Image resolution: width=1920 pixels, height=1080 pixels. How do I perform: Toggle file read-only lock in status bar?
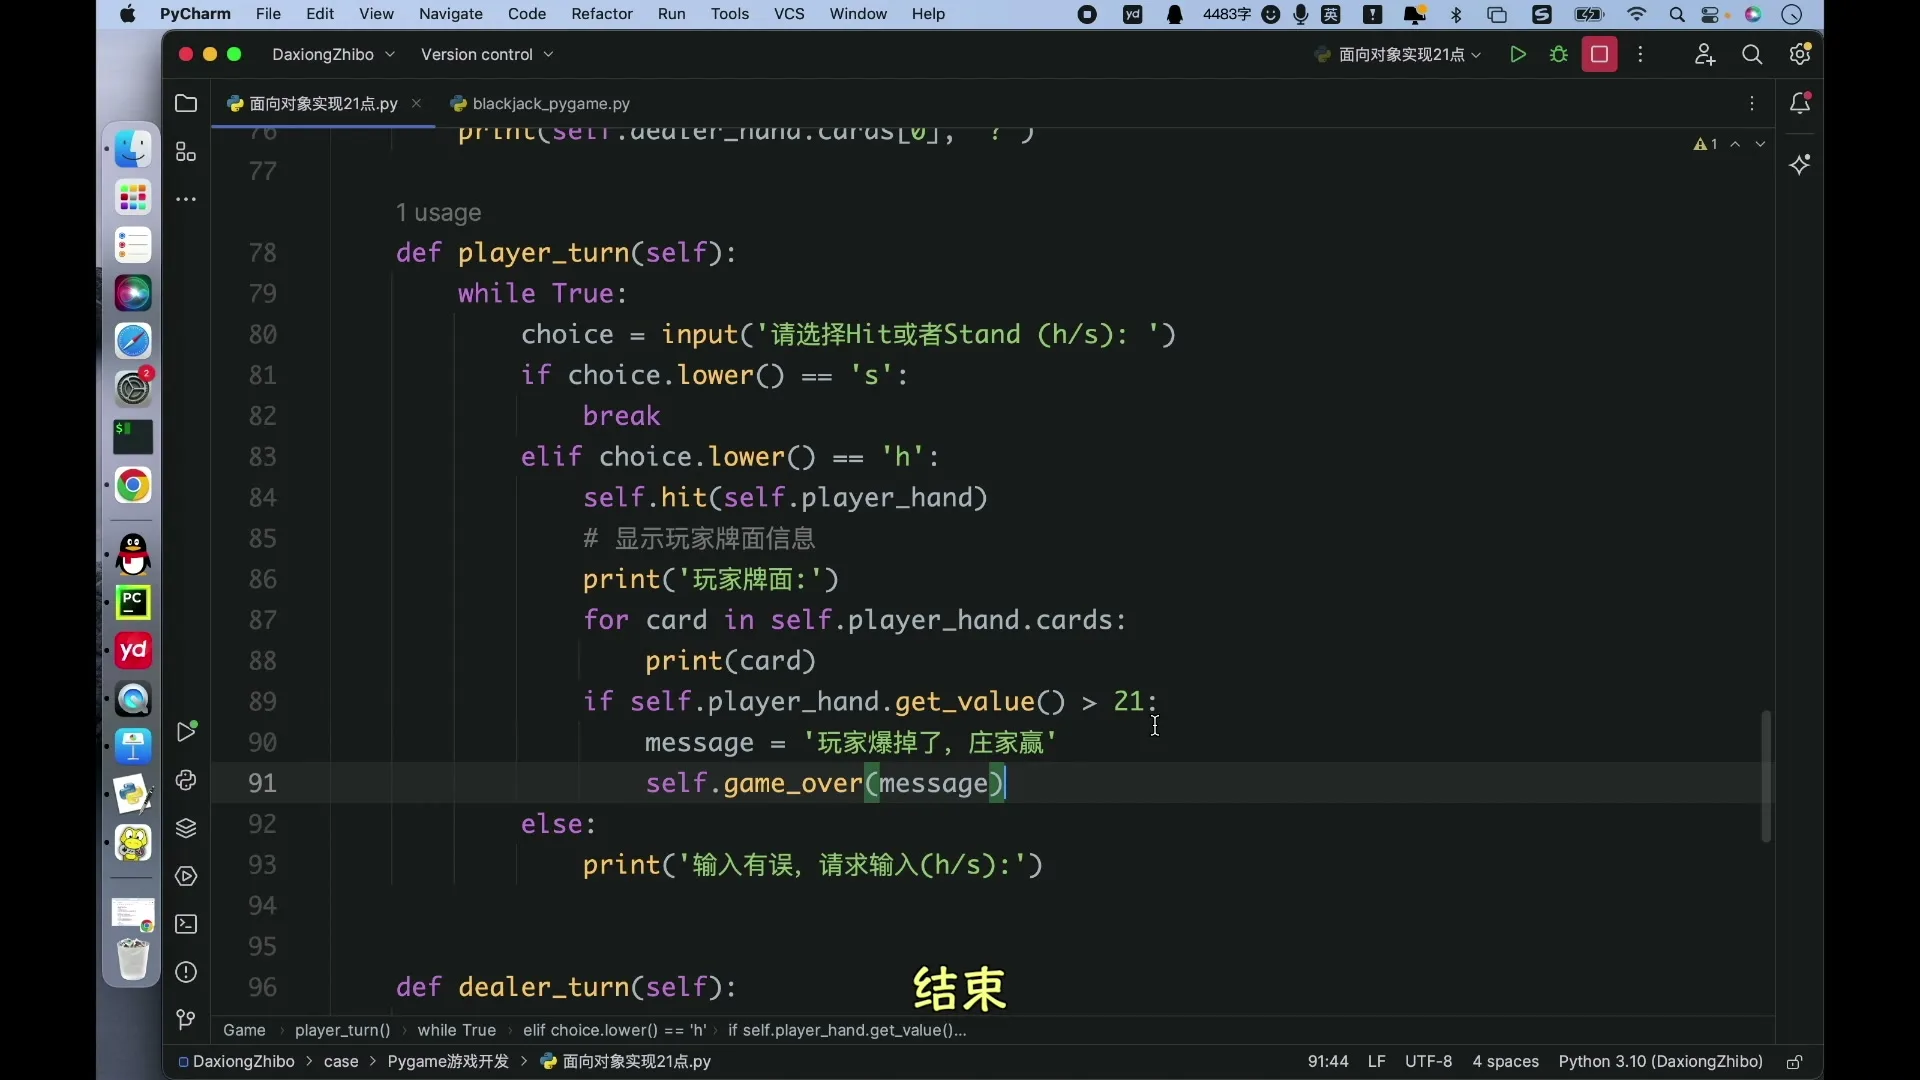point(1795,1062)
